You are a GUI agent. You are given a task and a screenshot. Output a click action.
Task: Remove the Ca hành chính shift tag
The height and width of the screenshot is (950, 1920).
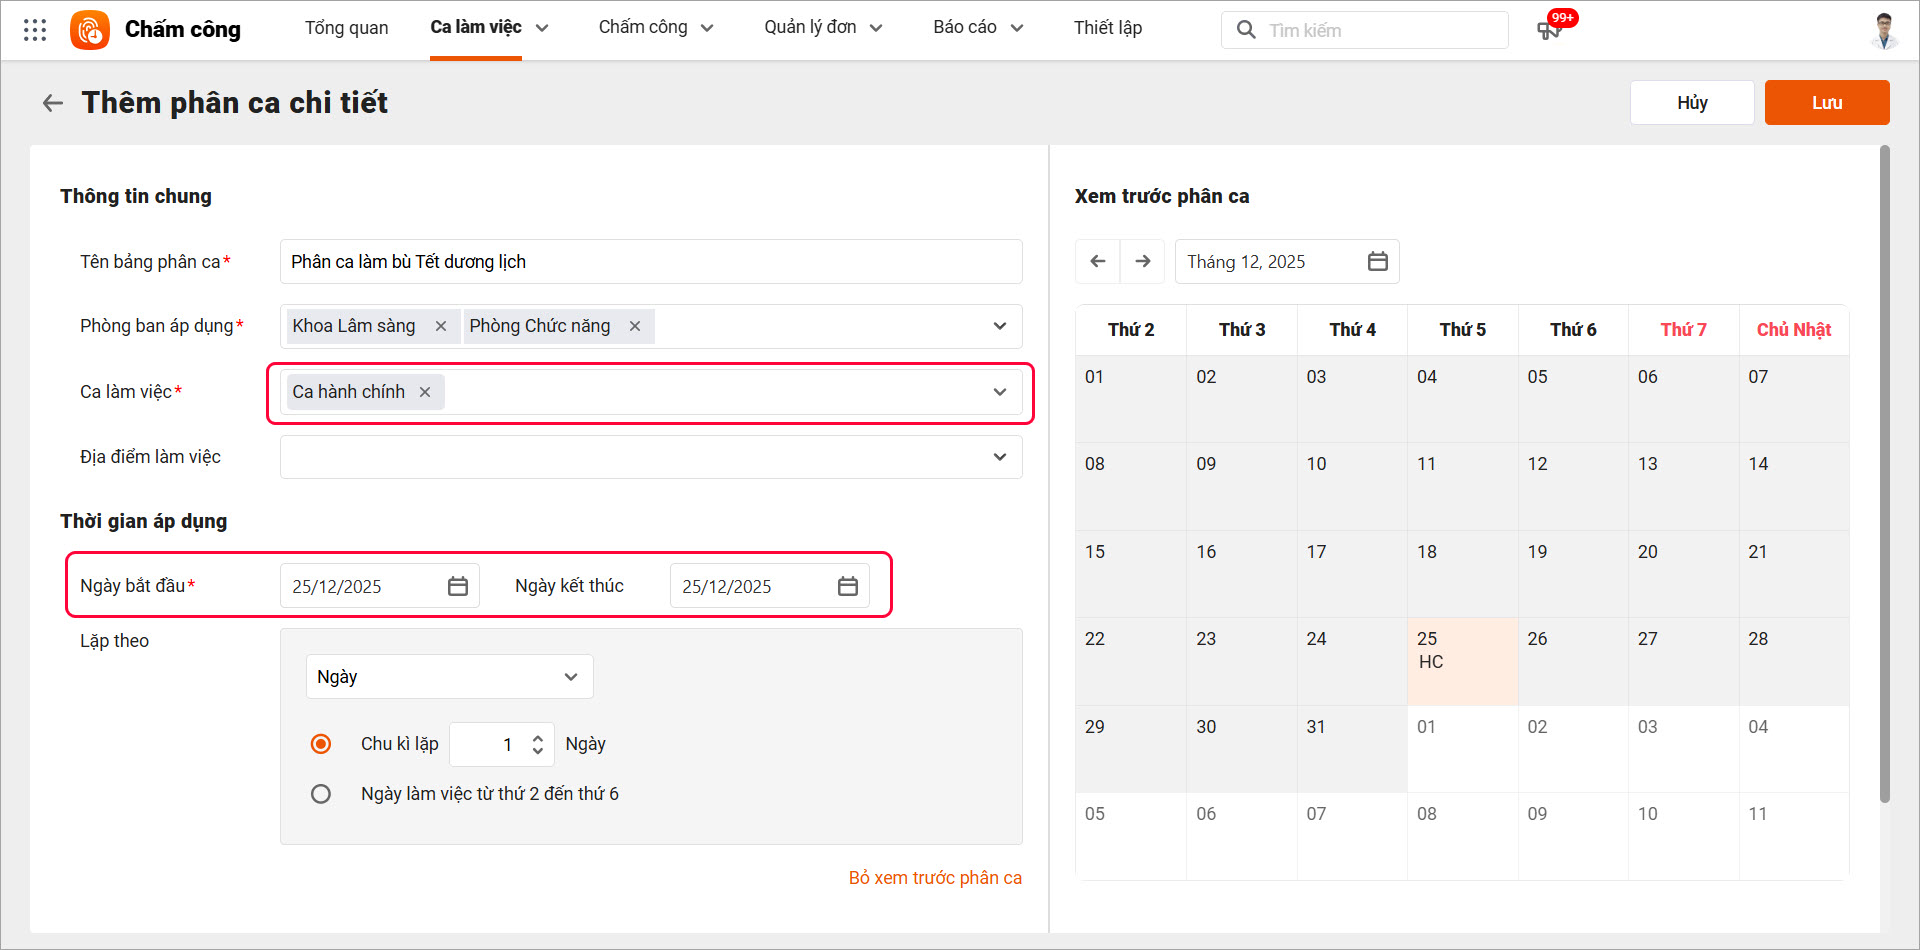click(x=425, y=392)
